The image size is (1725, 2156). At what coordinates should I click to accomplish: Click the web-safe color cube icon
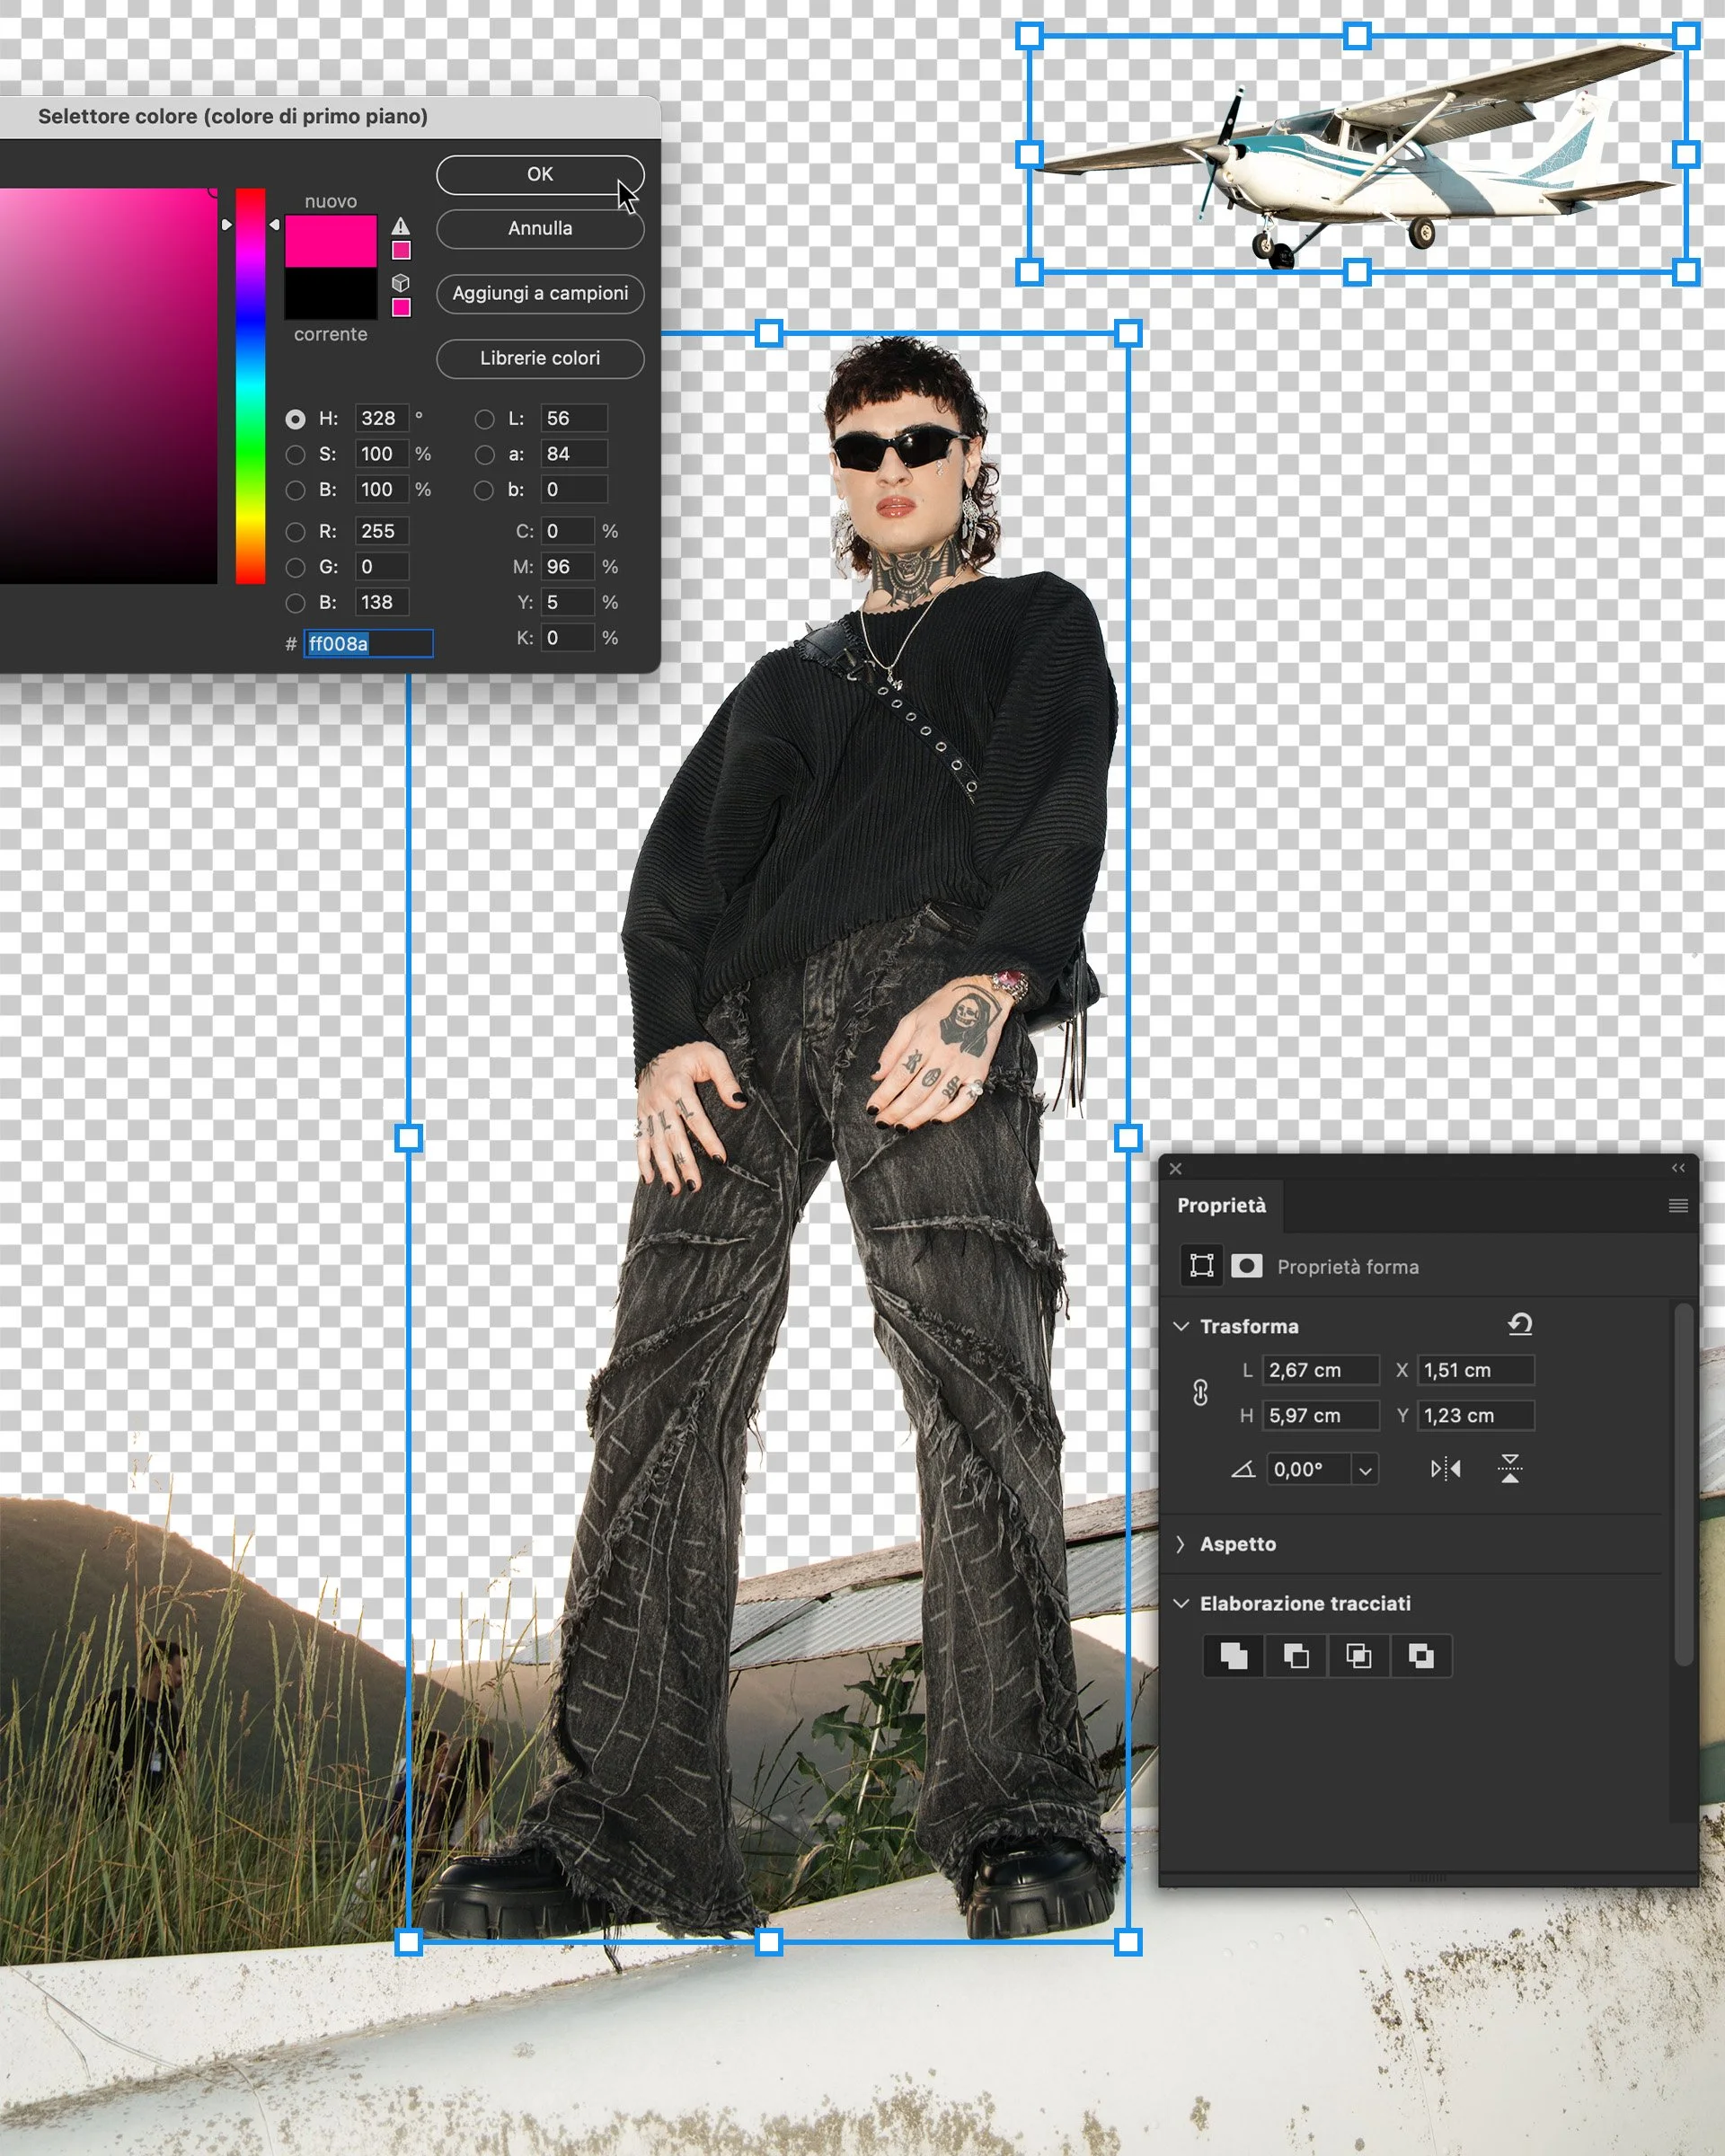tap(401, 283)
